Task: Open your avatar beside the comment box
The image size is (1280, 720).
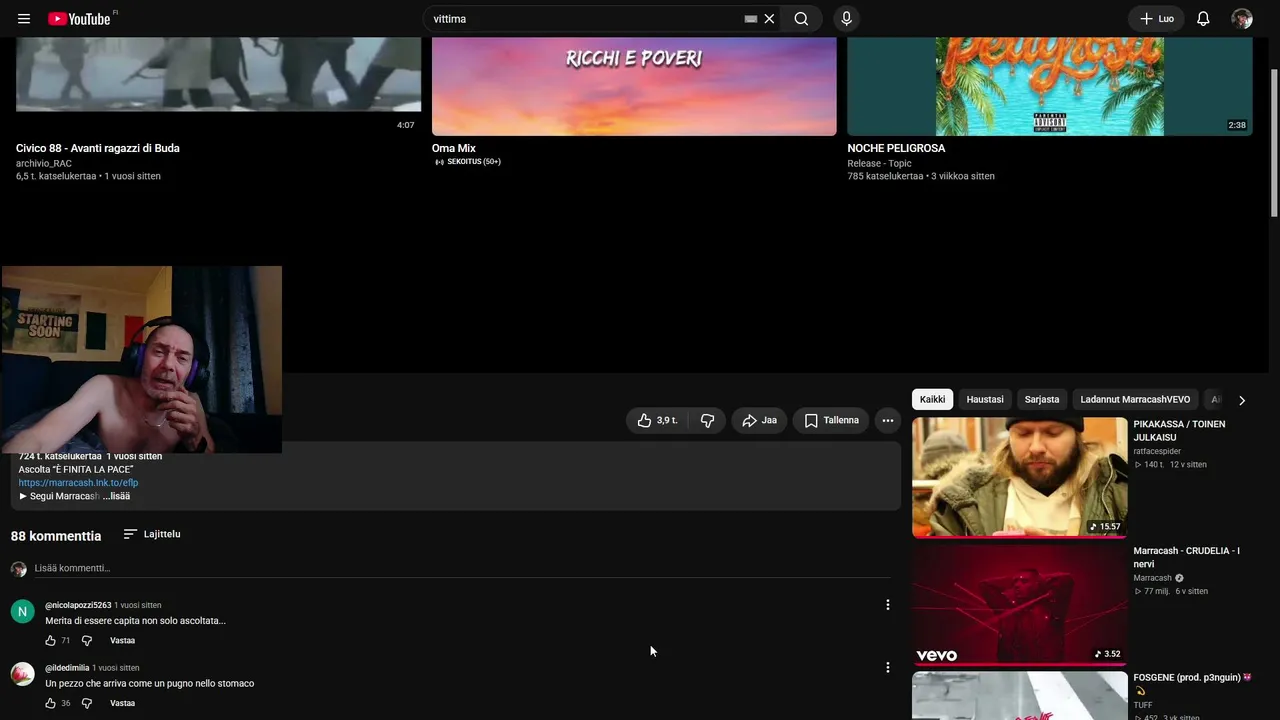Action: (x=18, y=569)
